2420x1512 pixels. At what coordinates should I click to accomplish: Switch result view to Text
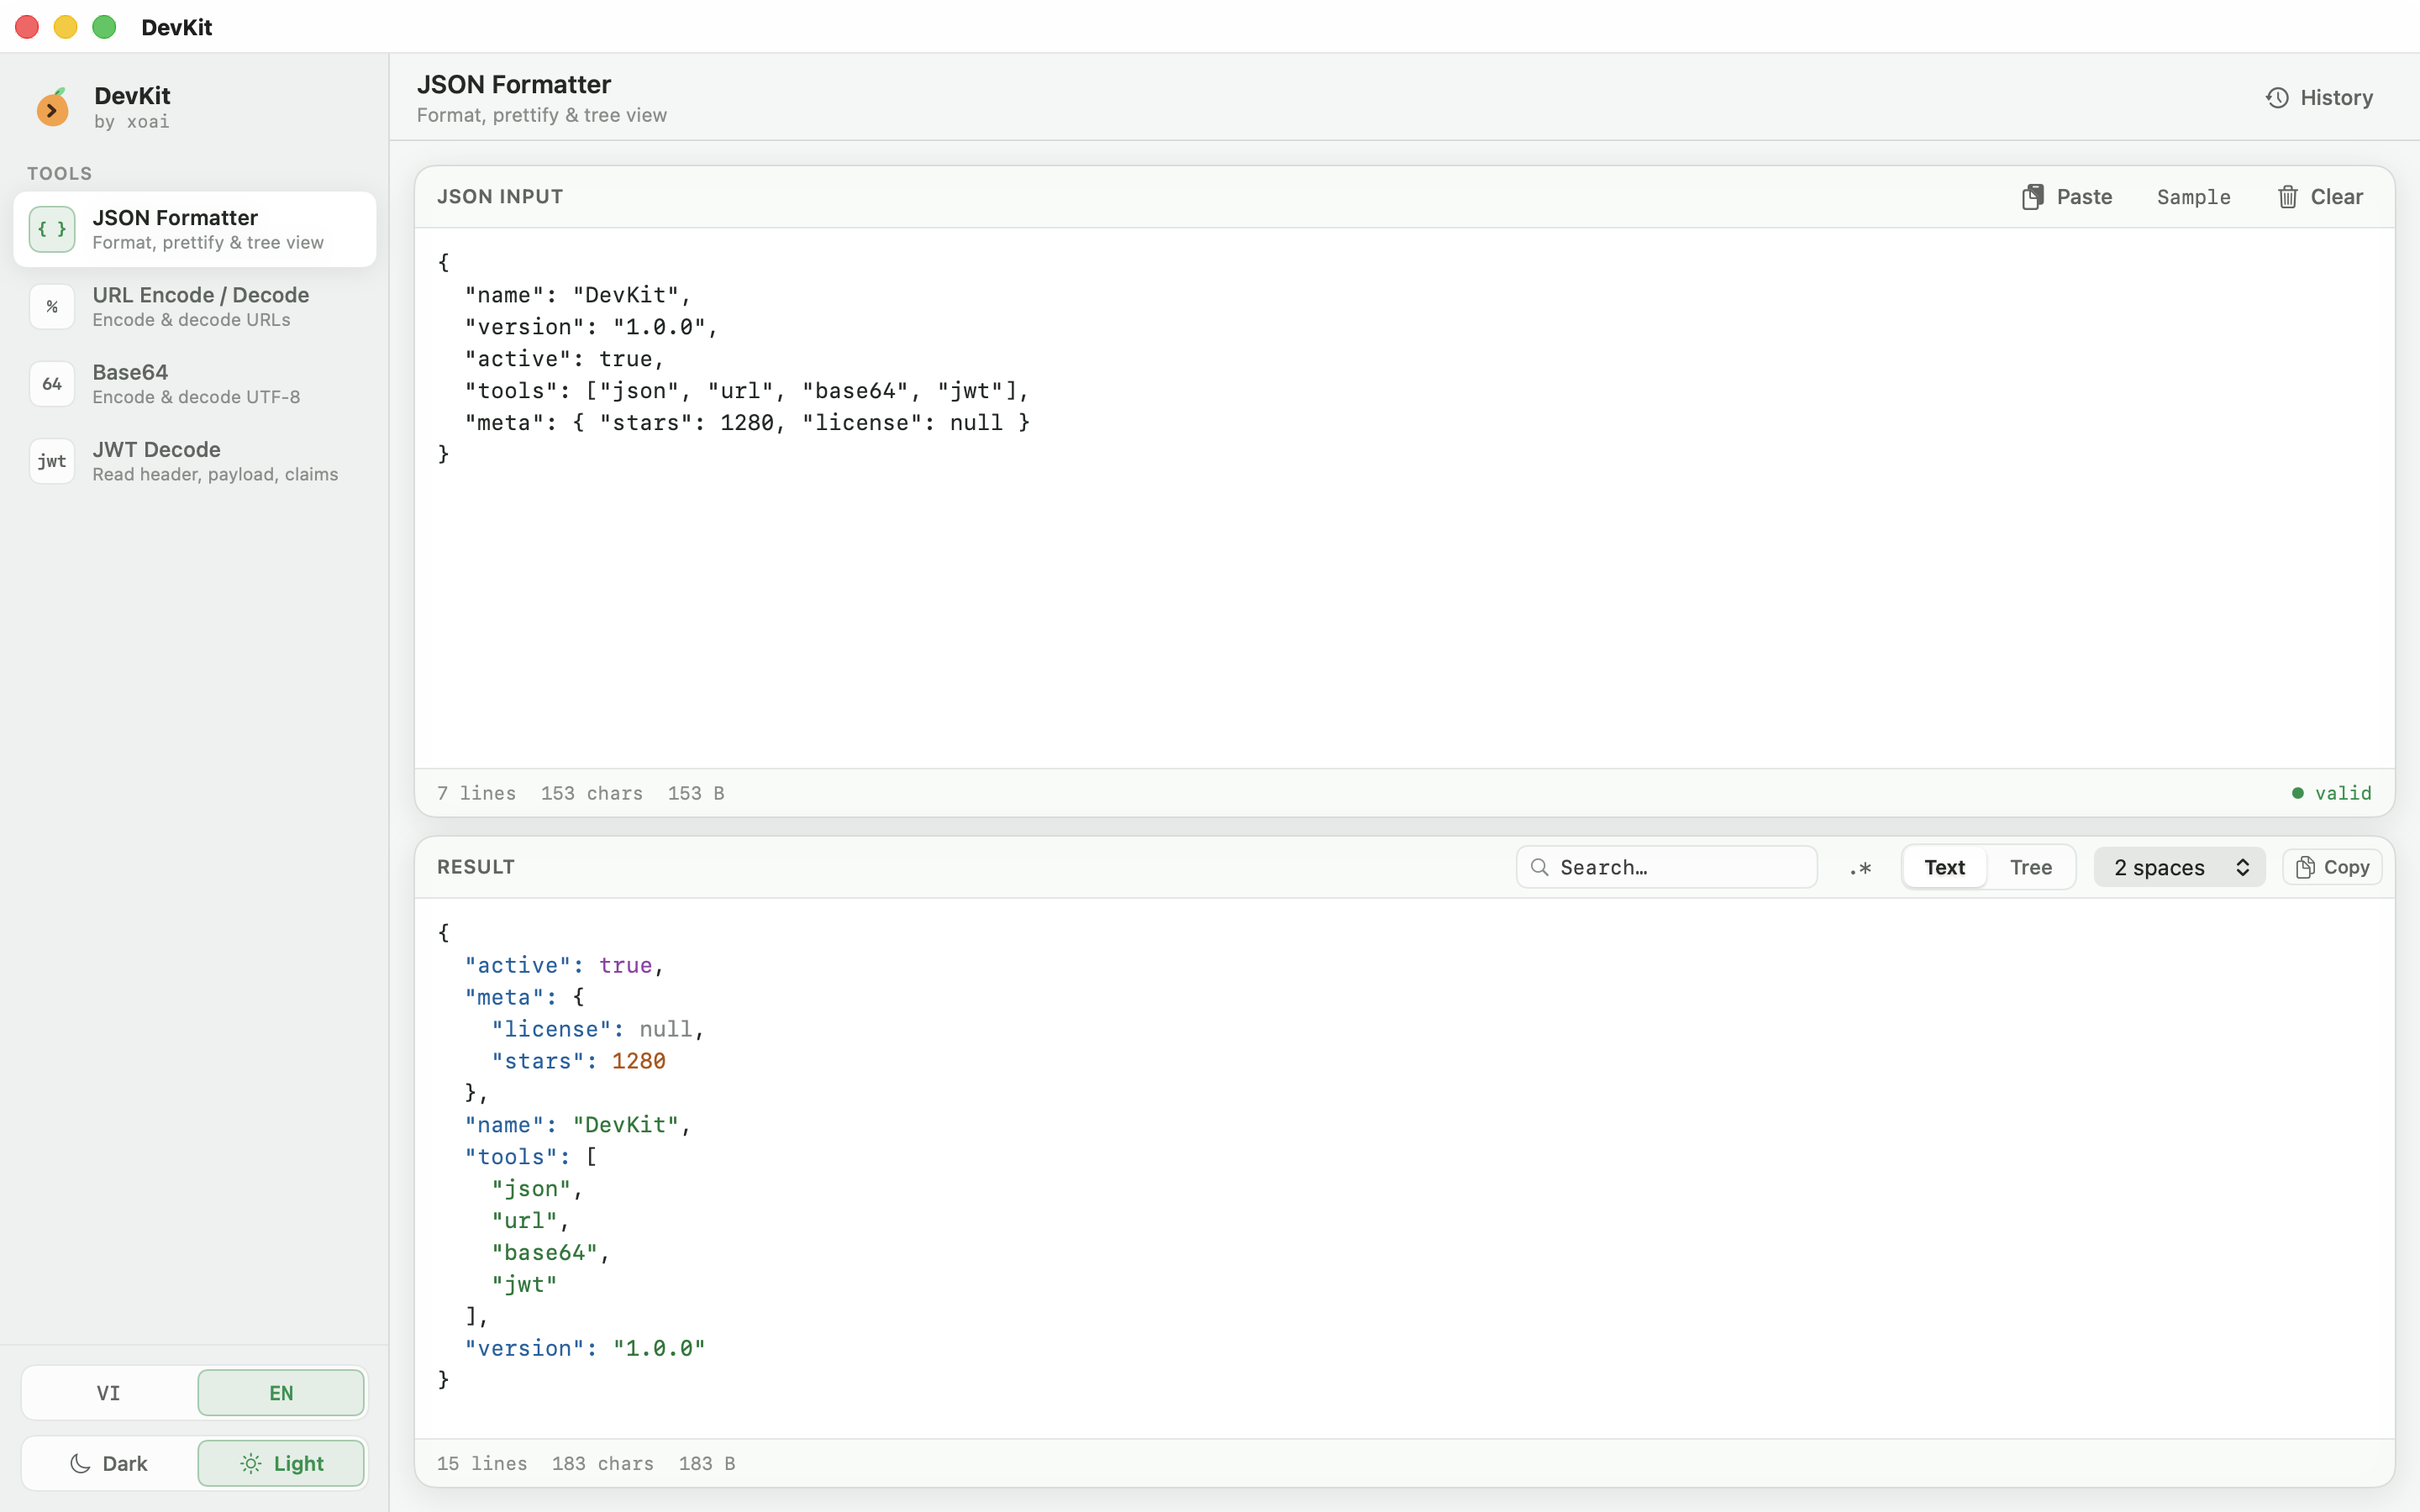[1945, 867]
